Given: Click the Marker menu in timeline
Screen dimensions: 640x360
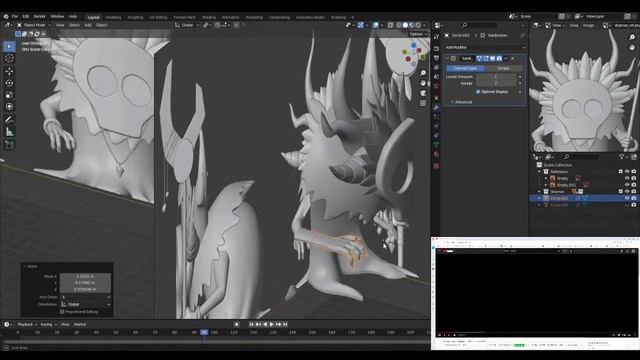Looking at the screenshot, I should click(80, 324).
